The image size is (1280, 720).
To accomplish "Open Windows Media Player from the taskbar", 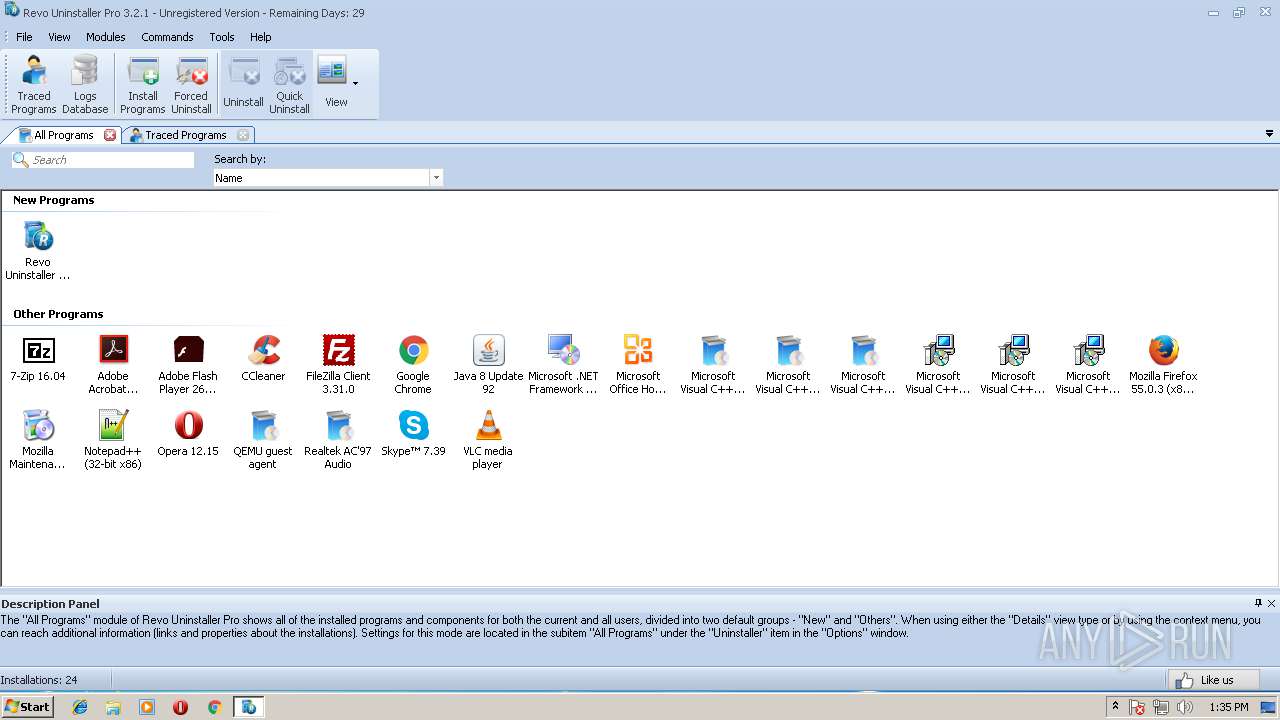I will pyautogui.click(x=147, y=707).
